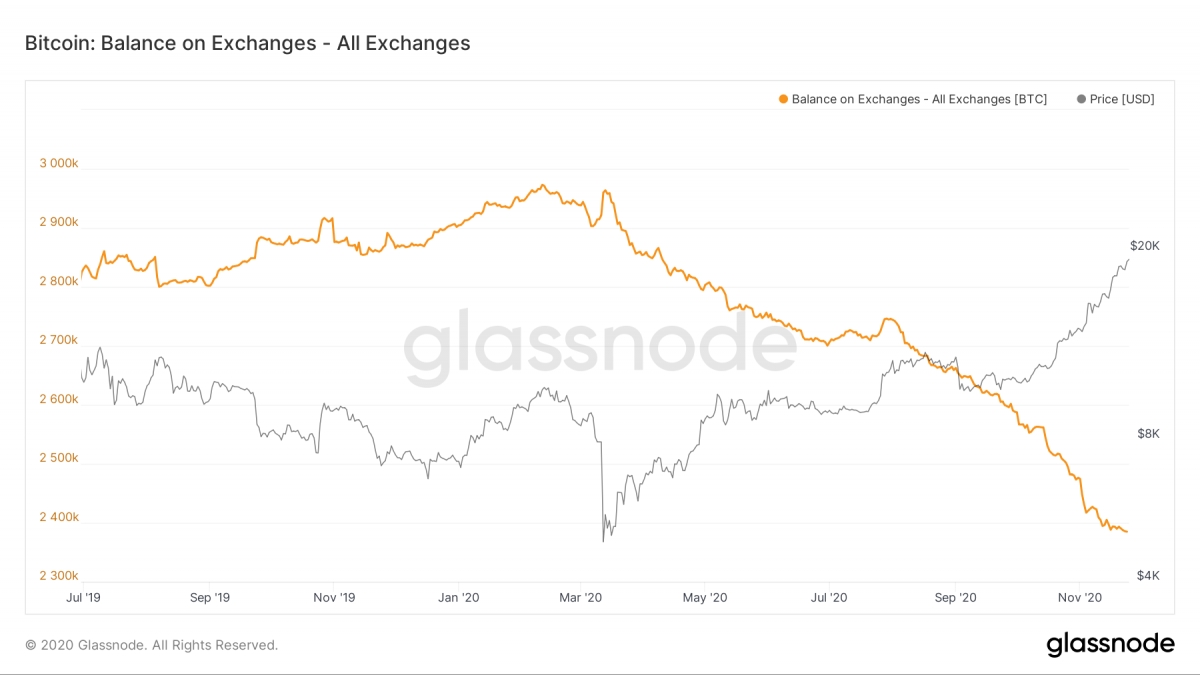
Task: Click the 3 000k y-axis label
Action: 56,163
